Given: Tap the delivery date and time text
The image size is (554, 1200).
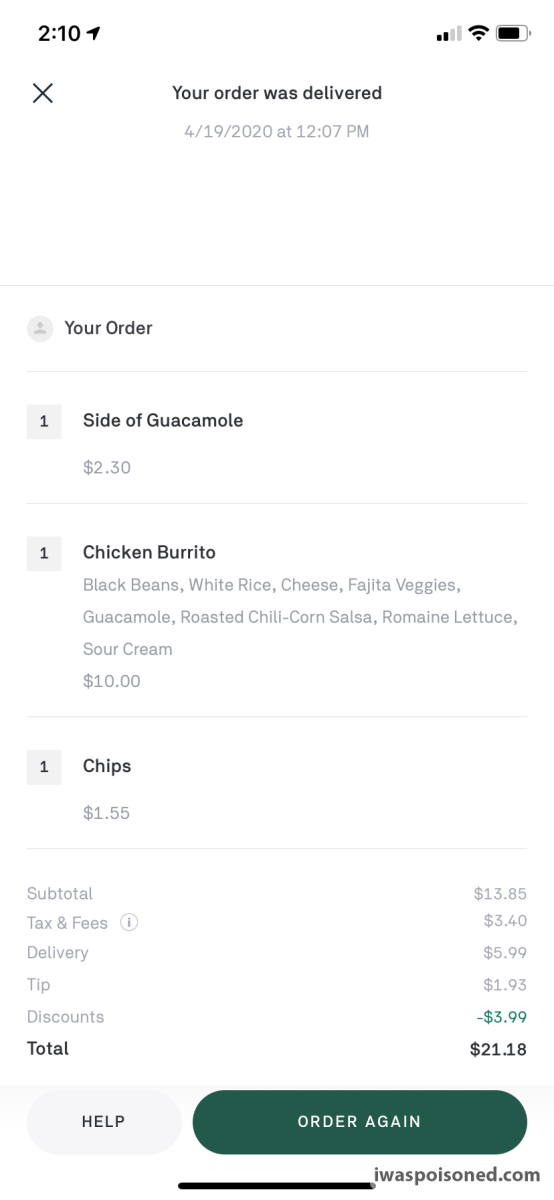Looking at the screenshot, I should 277,131.
